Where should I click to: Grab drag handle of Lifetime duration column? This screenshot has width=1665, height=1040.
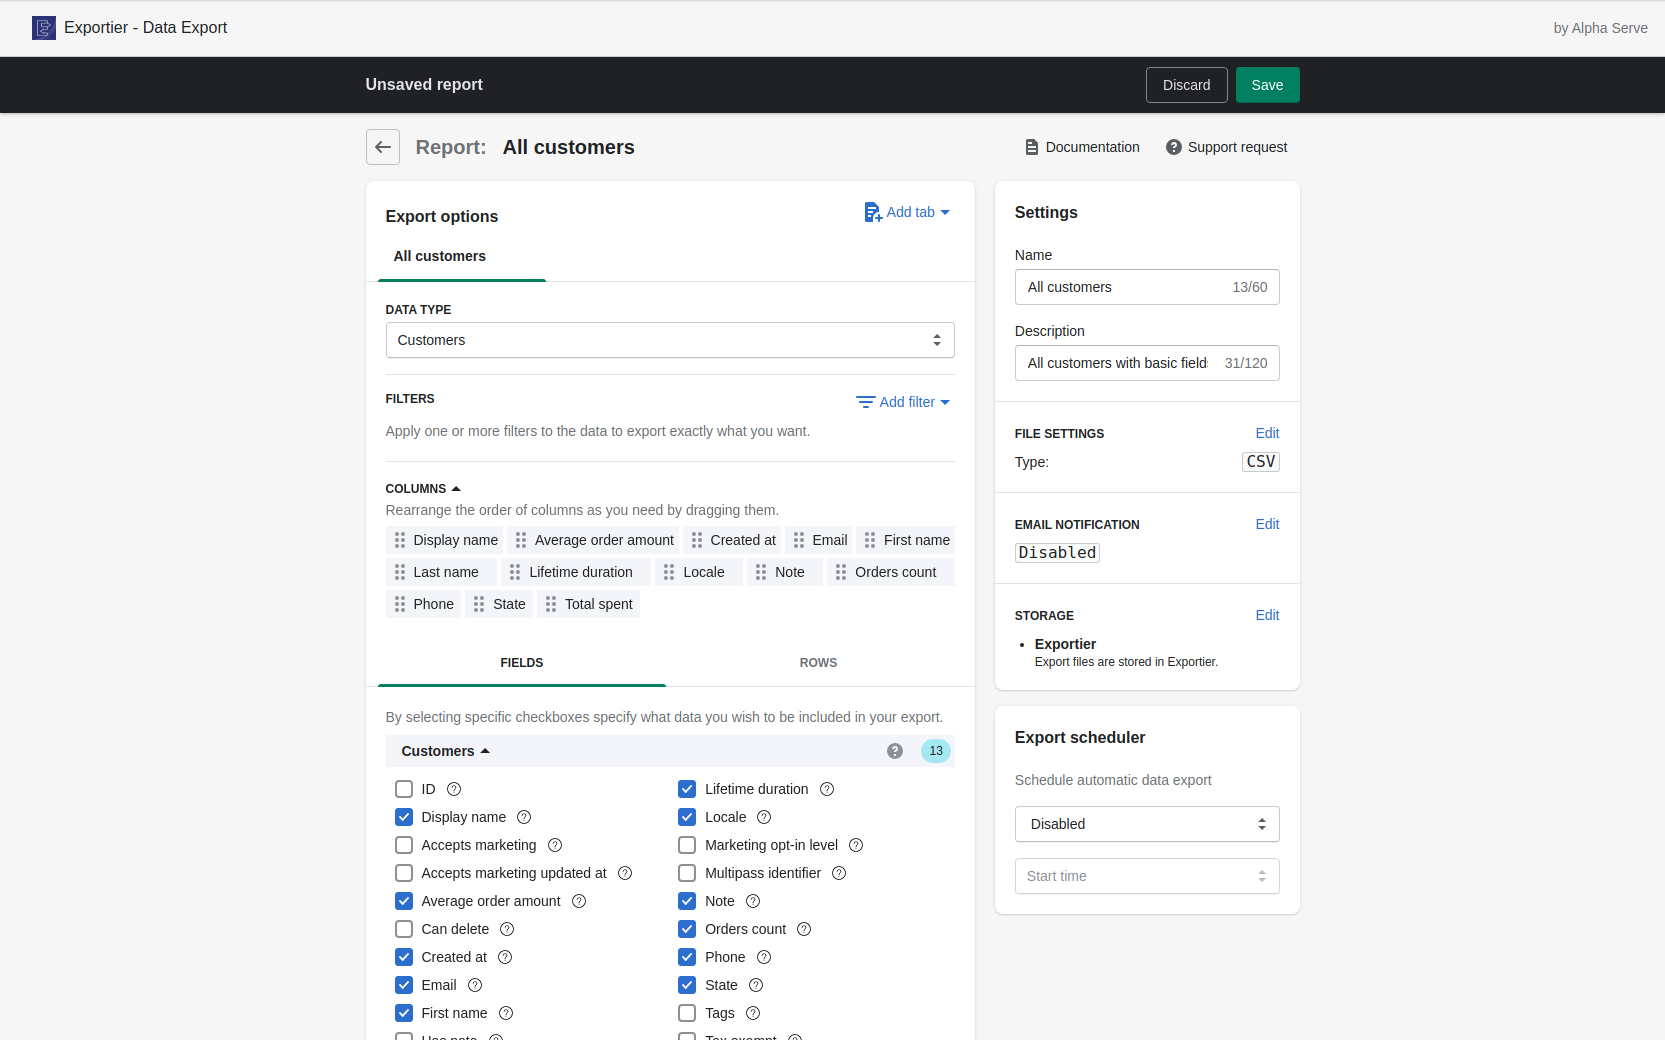point(515,572)
